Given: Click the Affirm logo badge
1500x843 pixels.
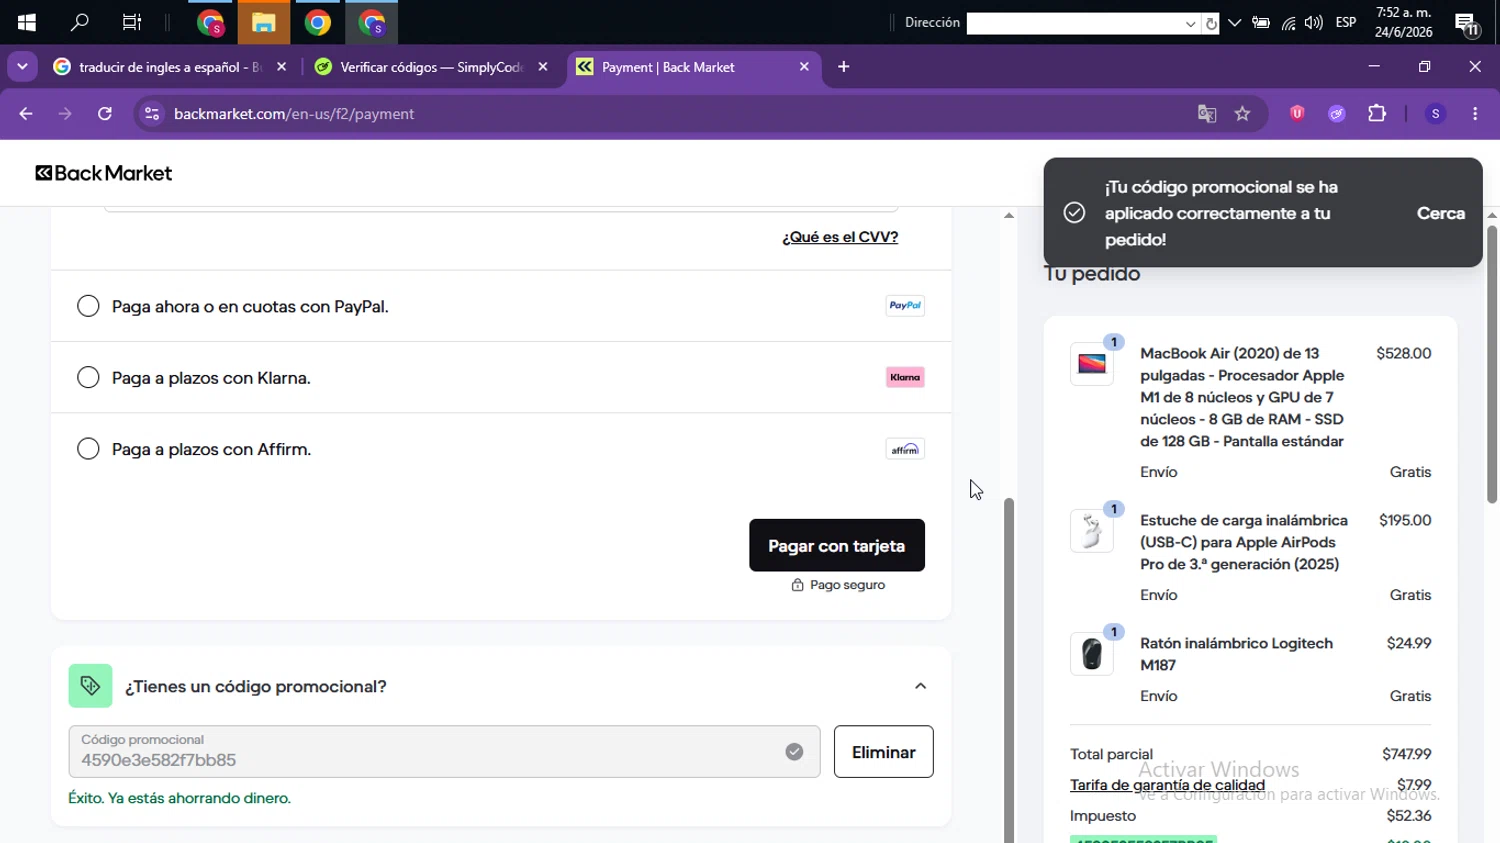Looking at the screenshot, I should pos(905,449).
